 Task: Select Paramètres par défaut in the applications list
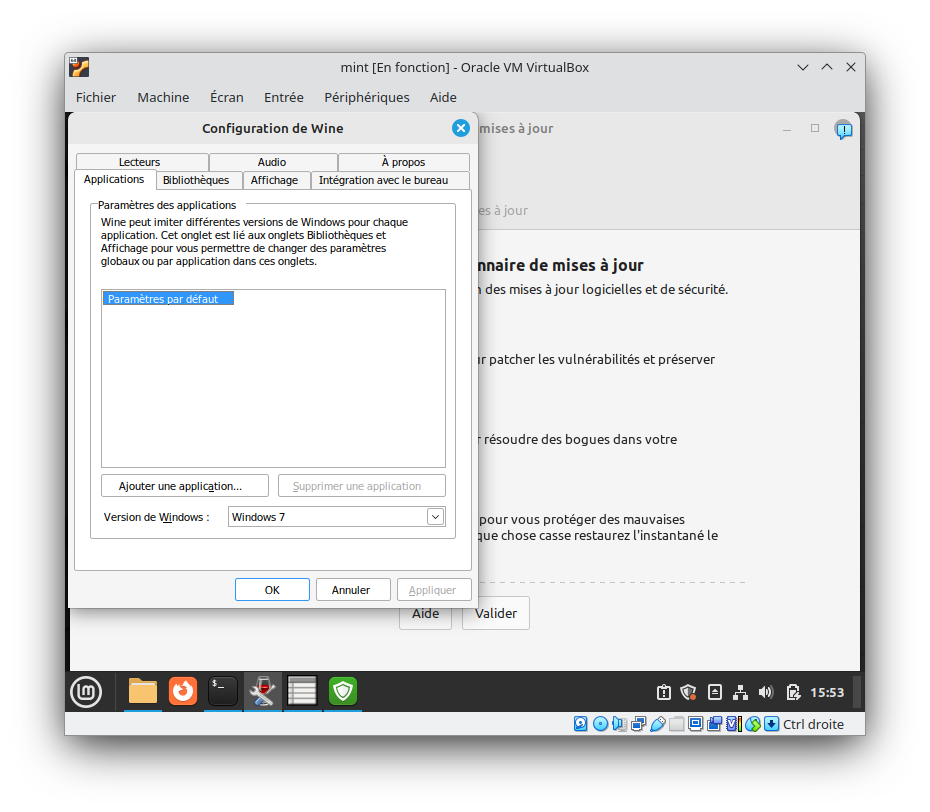pos(167,297)
